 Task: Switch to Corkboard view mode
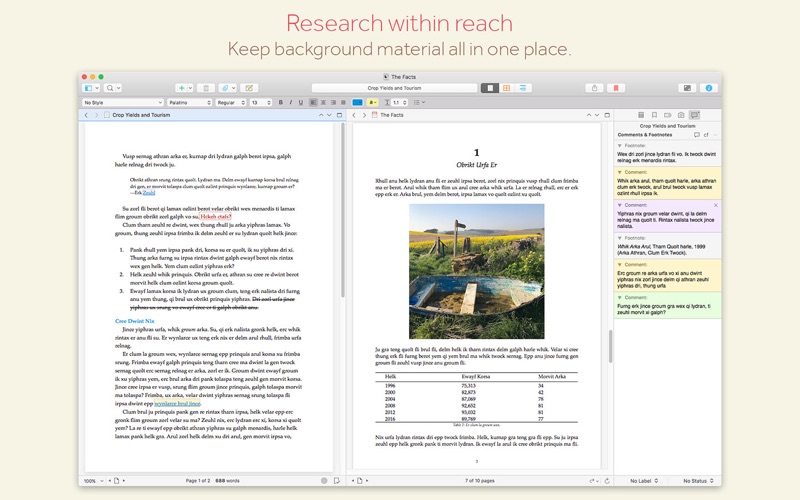point(507,88)
